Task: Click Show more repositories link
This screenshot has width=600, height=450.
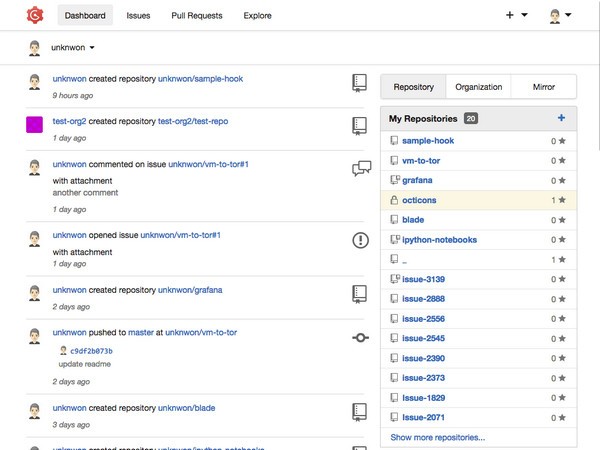Action: click(438, 437)
